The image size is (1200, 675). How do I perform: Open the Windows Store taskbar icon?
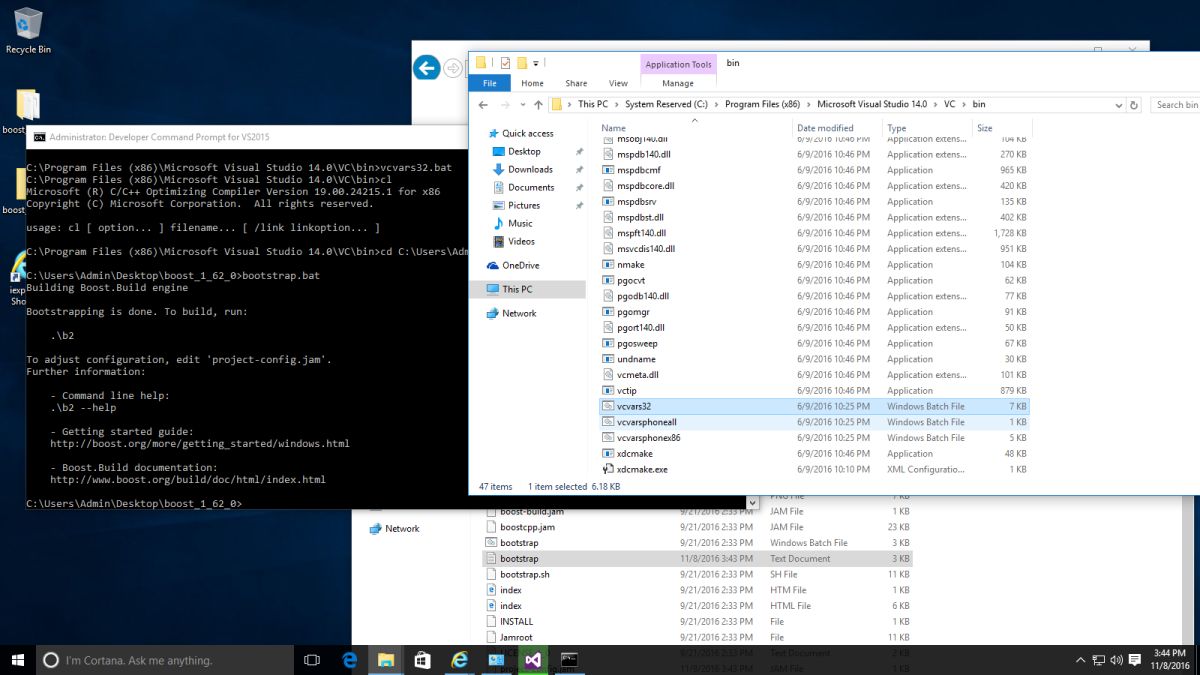[x=422, y=660]
